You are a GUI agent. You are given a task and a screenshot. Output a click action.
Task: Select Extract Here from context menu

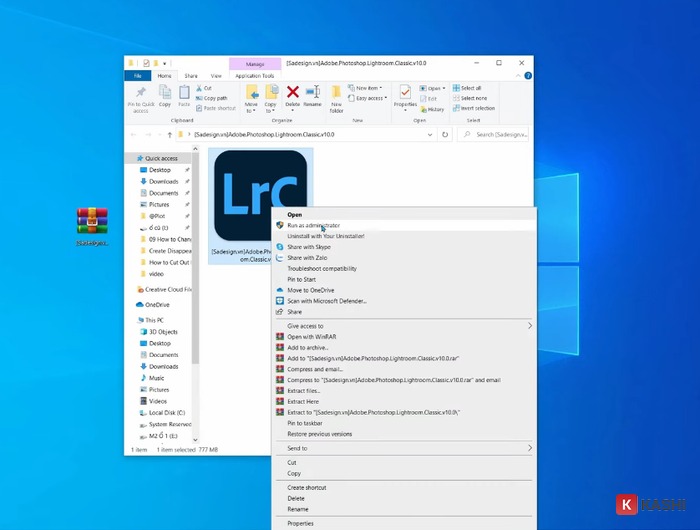(304, 401)
